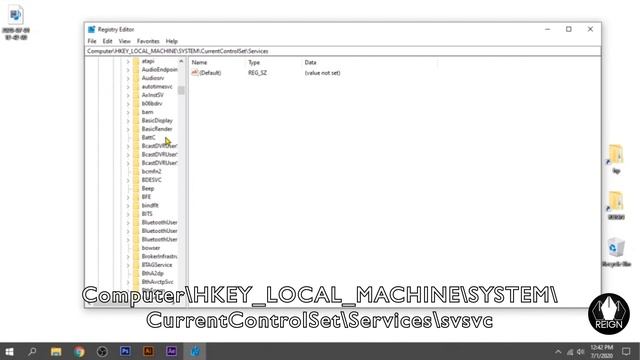Select the bcmfn2 key
The height and width of the screenshot is (360, 640).
click(x=151, y=171)
